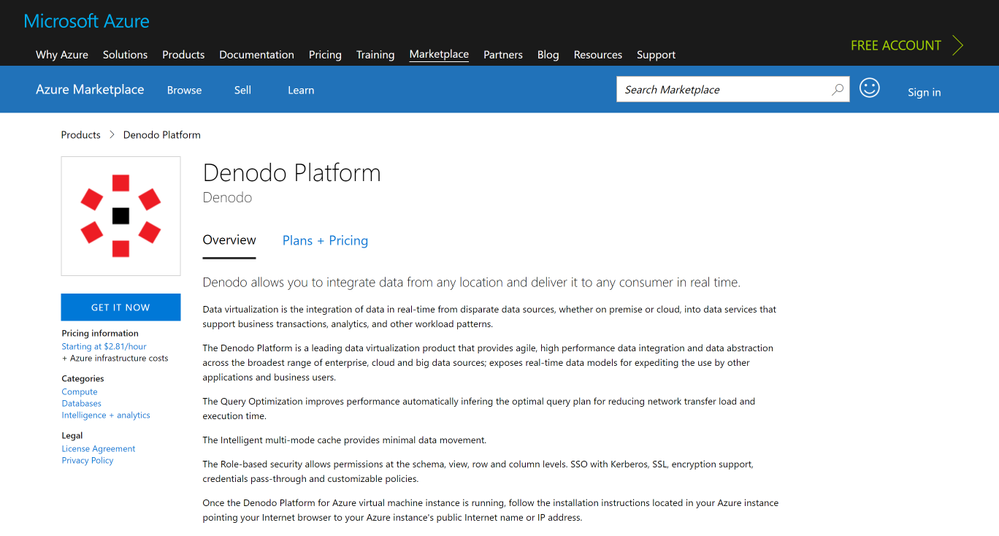Open the License Agreement link
This screenshot has width=999, height=536.
point(98,449)
